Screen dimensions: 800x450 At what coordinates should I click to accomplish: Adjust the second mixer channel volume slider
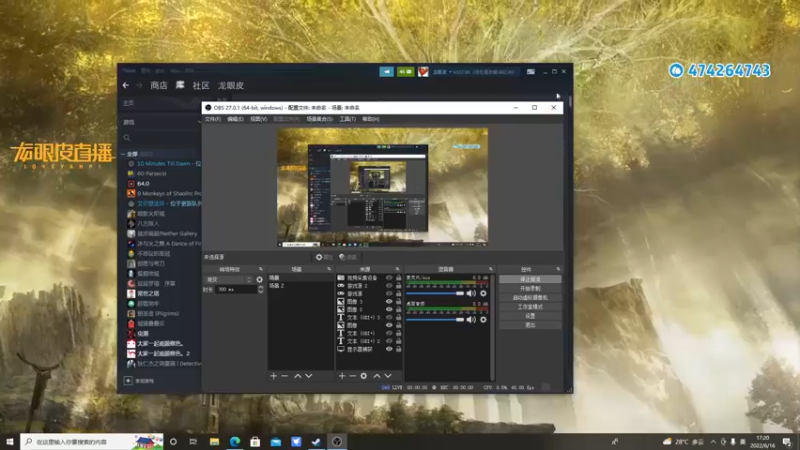tap(435, 320)
